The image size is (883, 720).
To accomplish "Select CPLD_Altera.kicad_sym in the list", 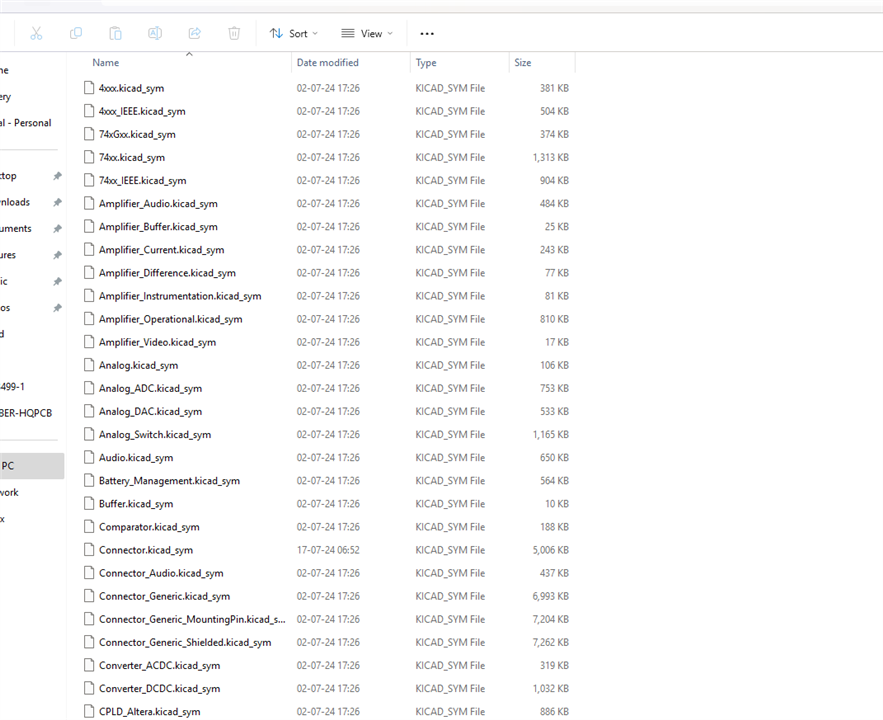I will [149, 712].
